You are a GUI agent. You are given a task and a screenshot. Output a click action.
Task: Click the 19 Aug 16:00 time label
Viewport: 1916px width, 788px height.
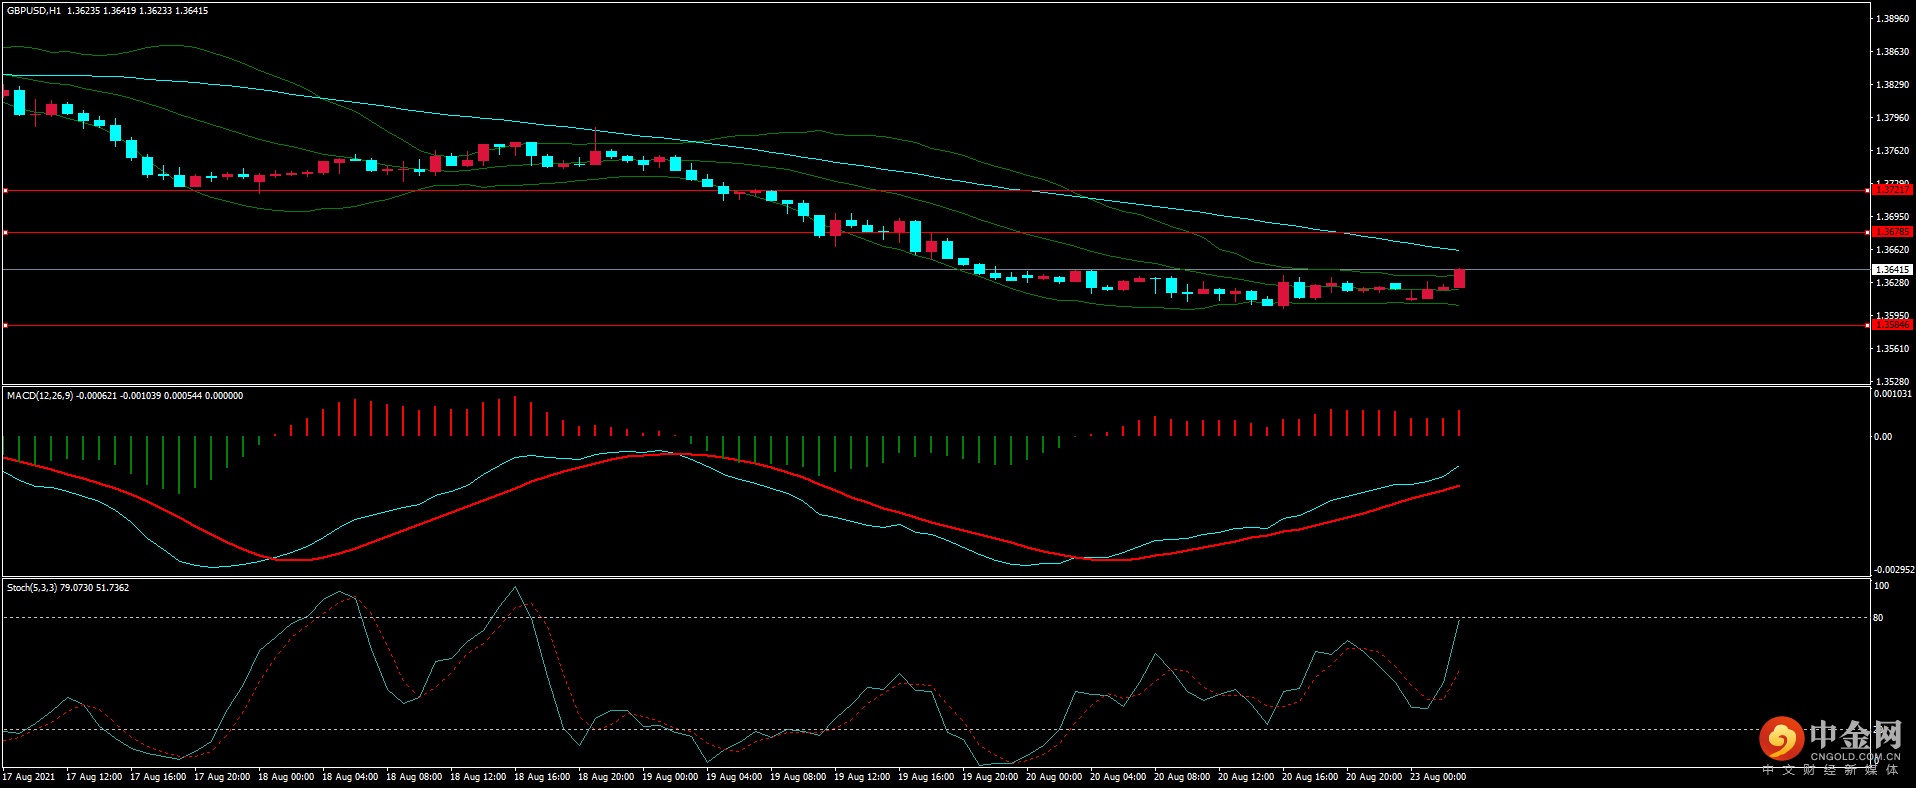click(x=926, y=777)
